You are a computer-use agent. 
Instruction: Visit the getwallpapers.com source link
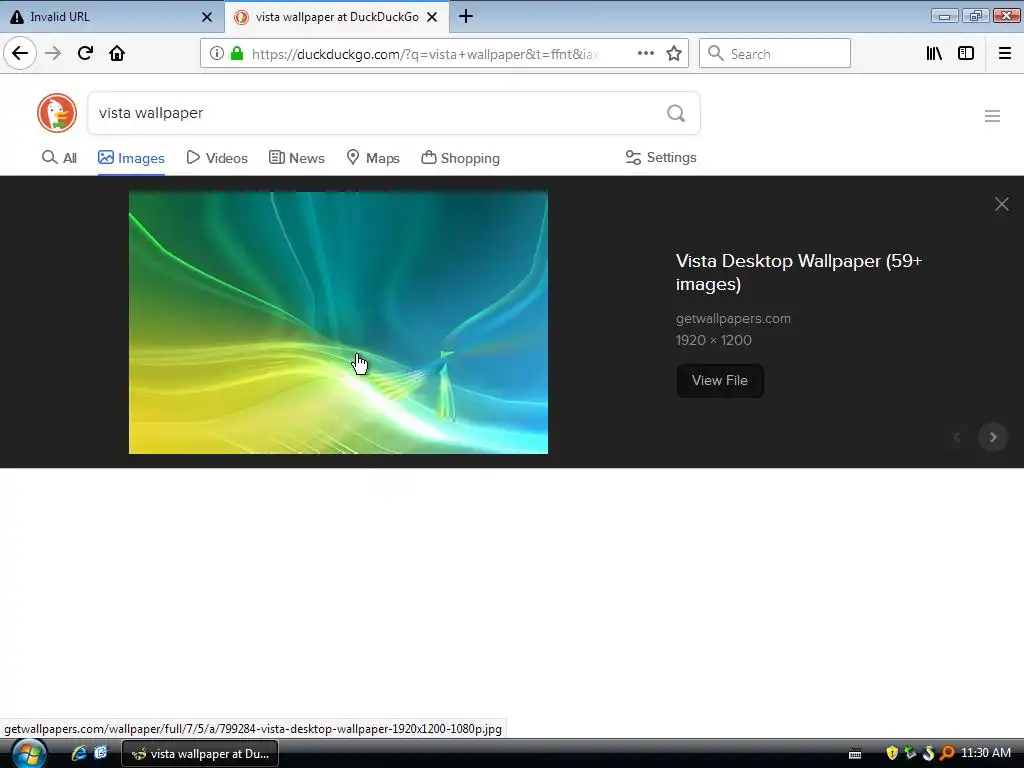click(733, 319)
